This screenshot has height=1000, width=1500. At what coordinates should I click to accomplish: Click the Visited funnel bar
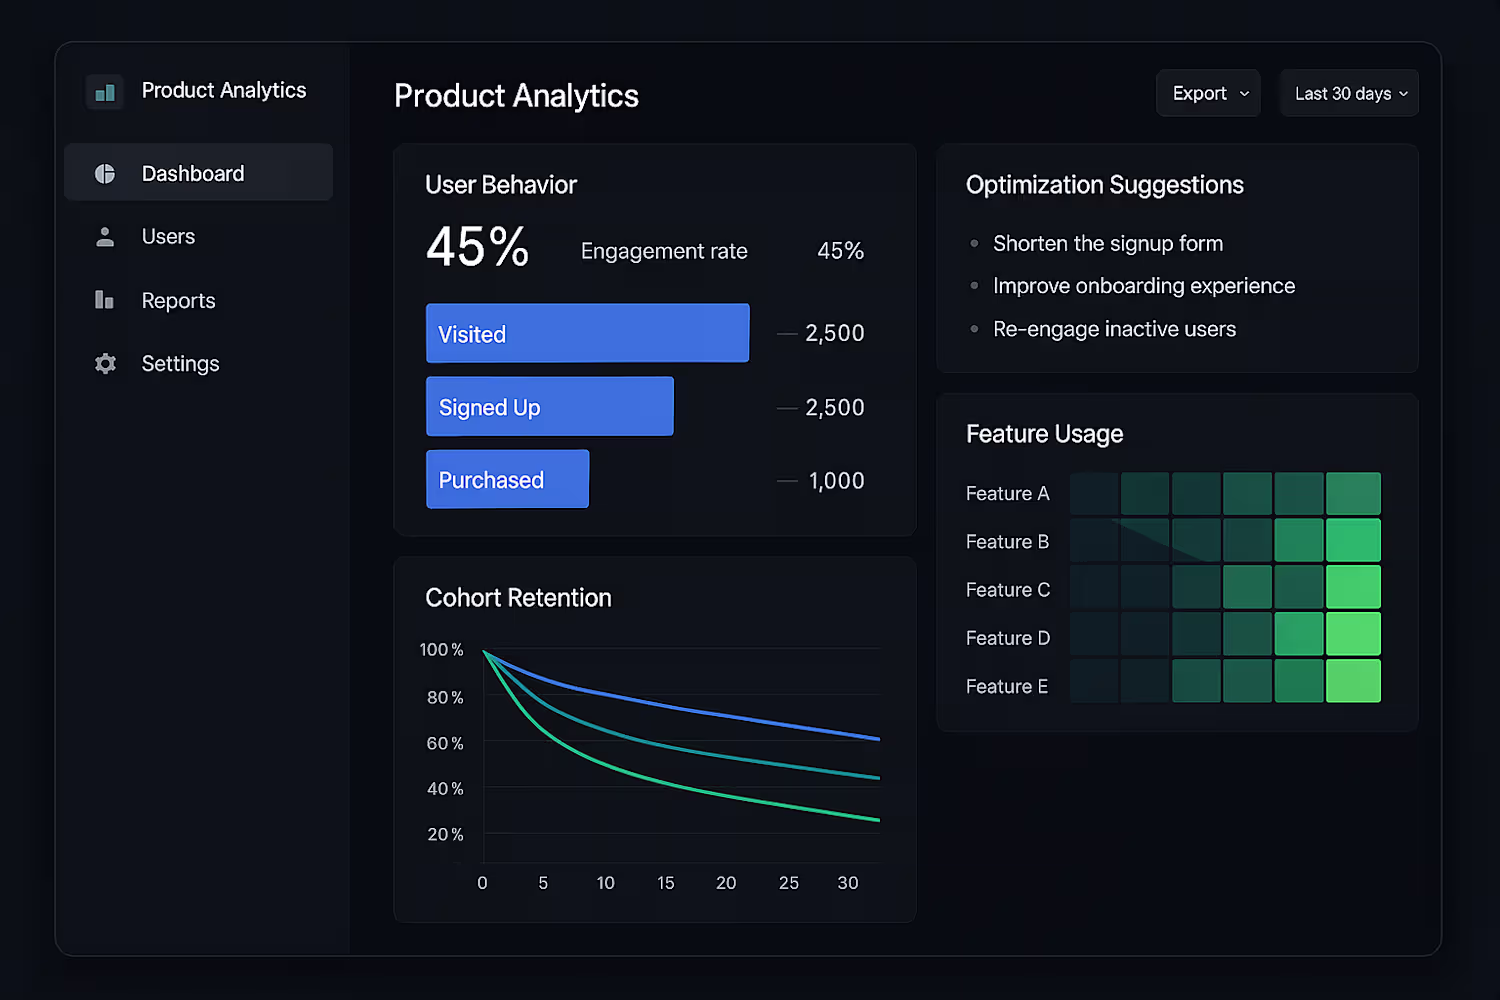click(x=587, y=333)
